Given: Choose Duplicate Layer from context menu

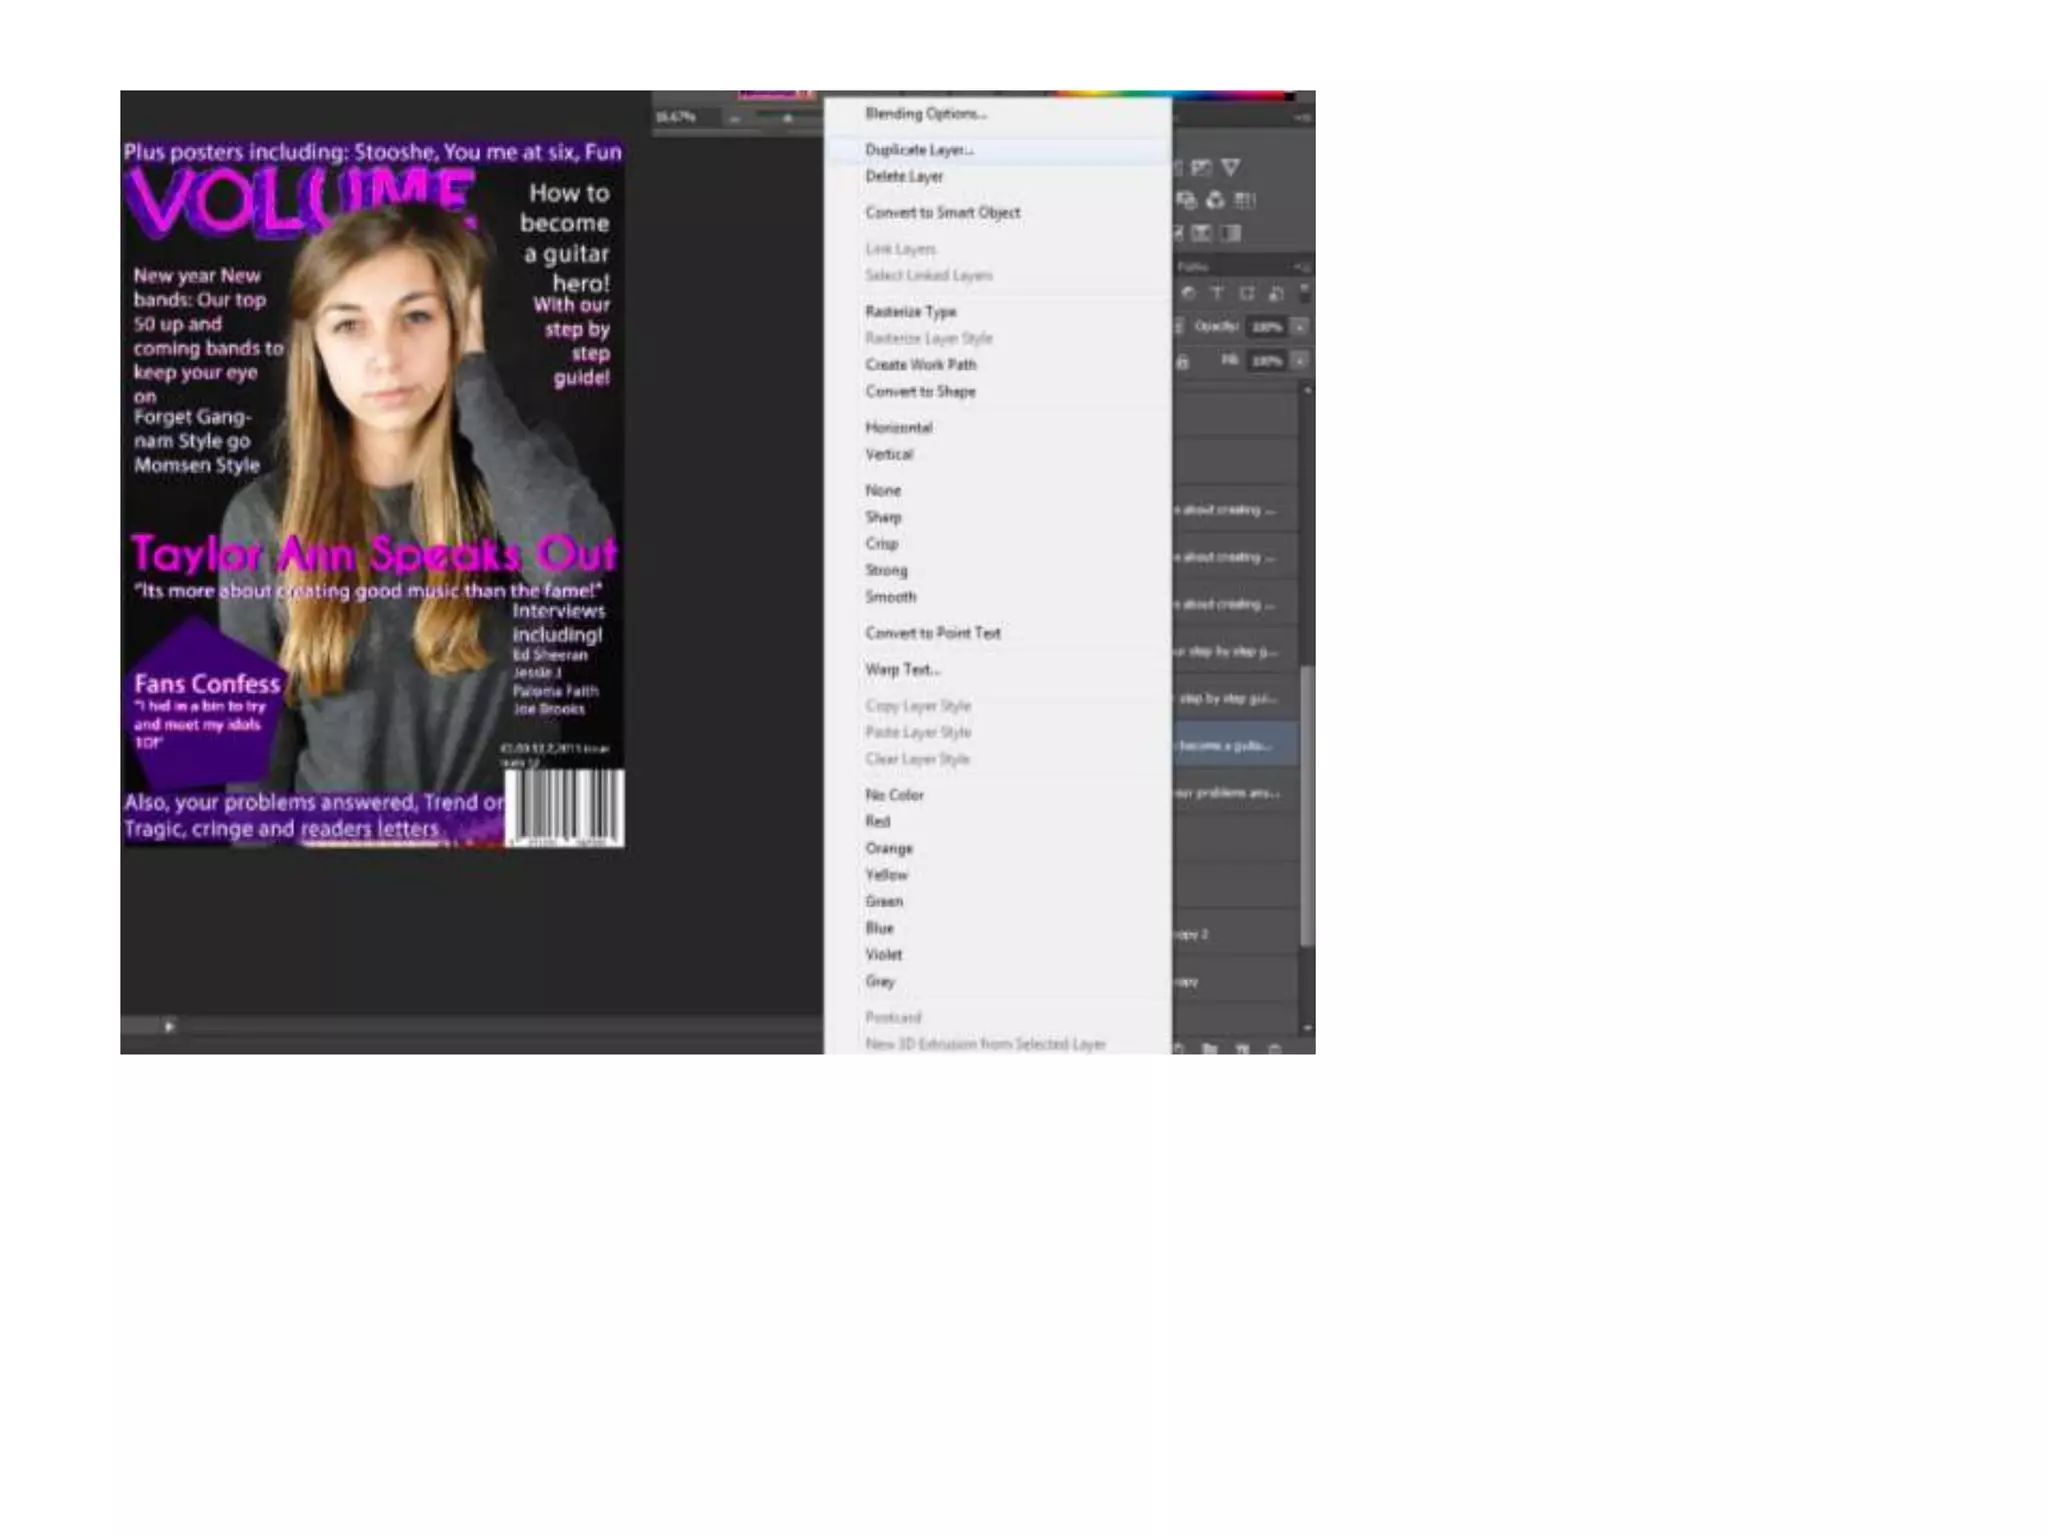Looking at the screenshot, I should [x=919, y=150].
